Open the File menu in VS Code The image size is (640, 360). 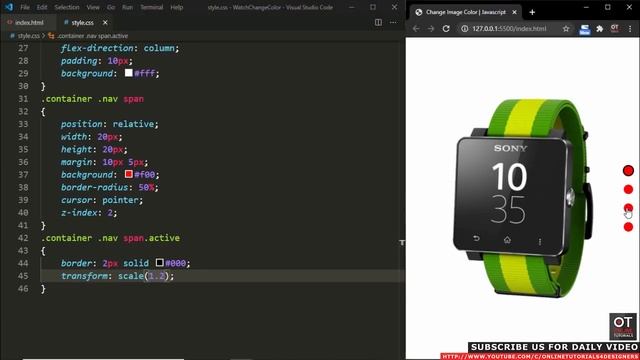click(24, 7)
